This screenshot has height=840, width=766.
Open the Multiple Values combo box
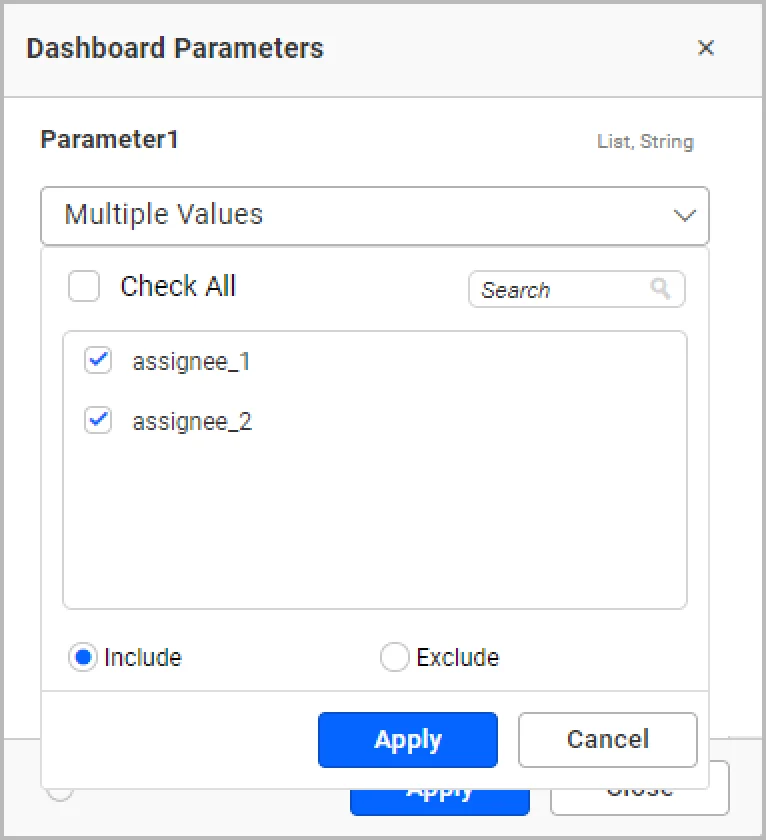pyautogui.click(x=360, y=216)
